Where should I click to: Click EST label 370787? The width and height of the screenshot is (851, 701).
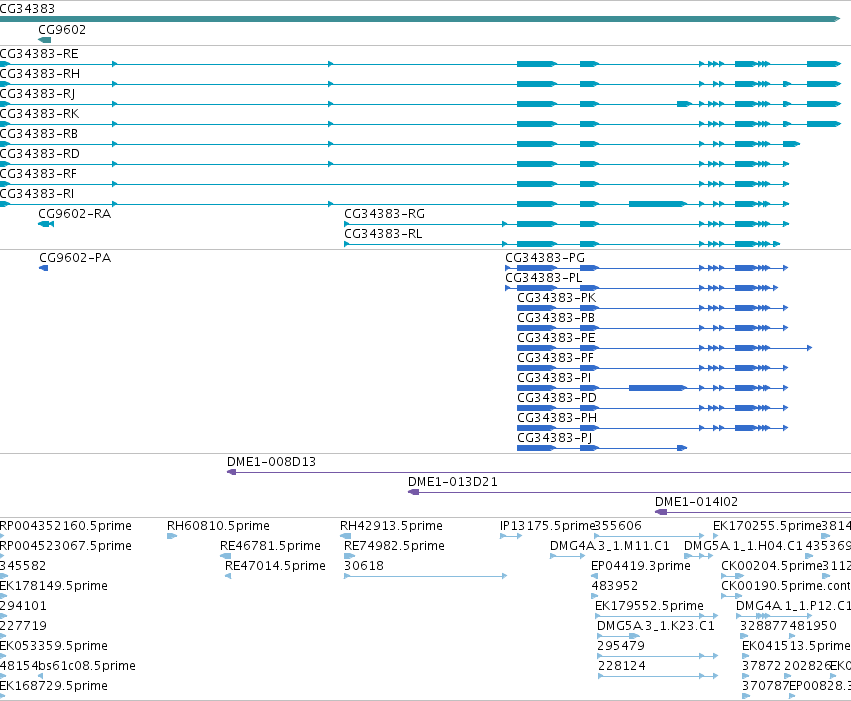pyautogui.click(x=765, y=687)
